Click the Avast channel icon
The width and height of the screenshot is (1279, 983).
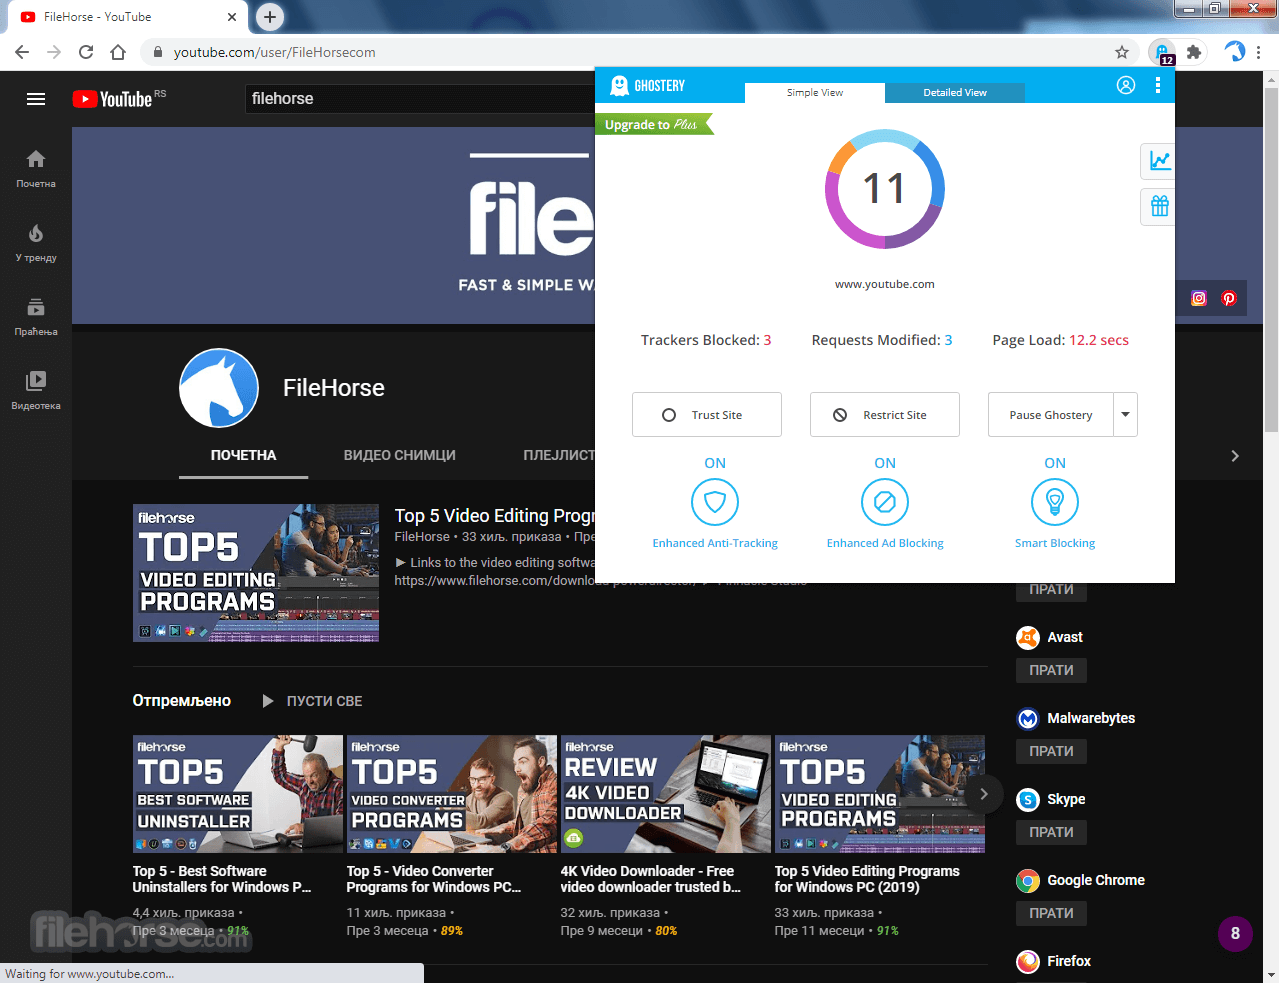coord(1028,637)
